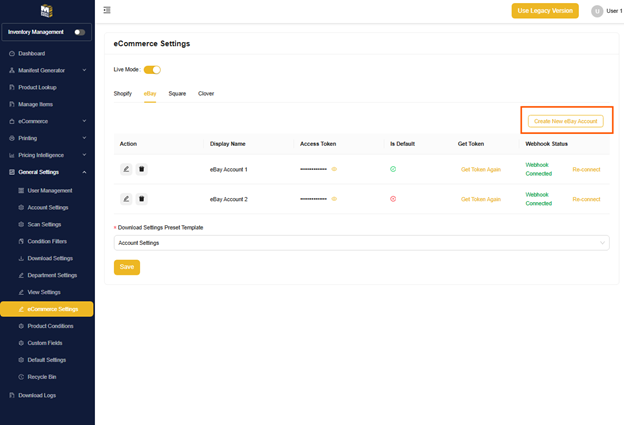This screenshot has width=624, height=425.
Task: Open the Download Settings Preset Template dropdown
Action: pyautogui.click(x=361, y=243)
